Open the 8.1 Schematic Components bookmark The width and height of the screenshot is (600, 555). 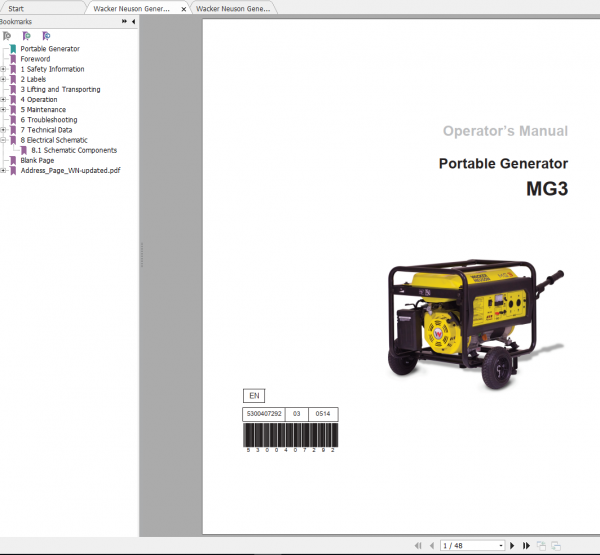click(x=74, y=150)
